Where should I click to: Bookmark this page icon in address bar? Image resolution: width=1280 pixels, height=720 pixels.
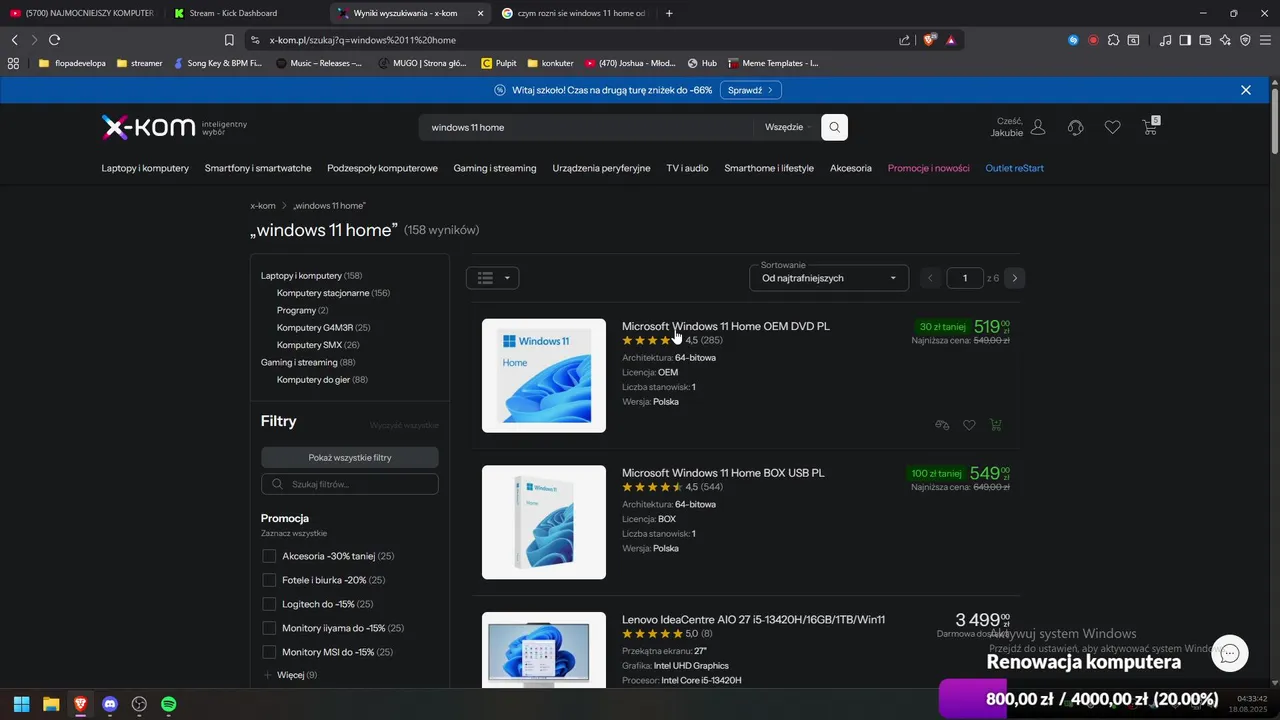pos(229,40)
